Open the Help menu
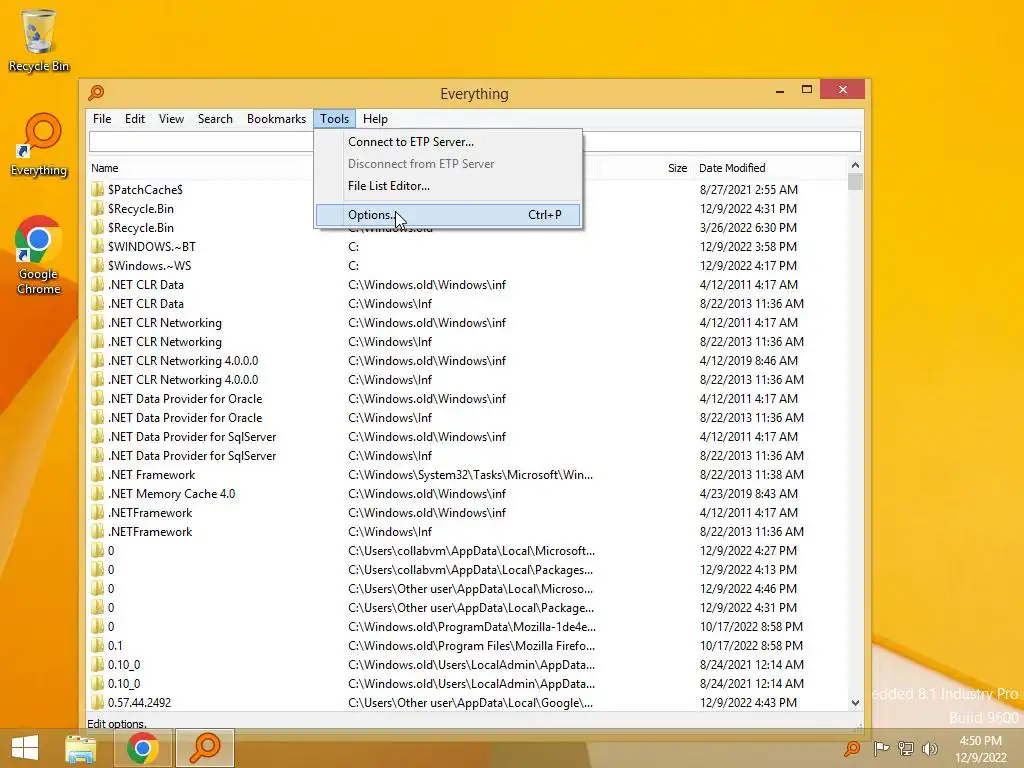1024x768 pixels. [375, 119]
